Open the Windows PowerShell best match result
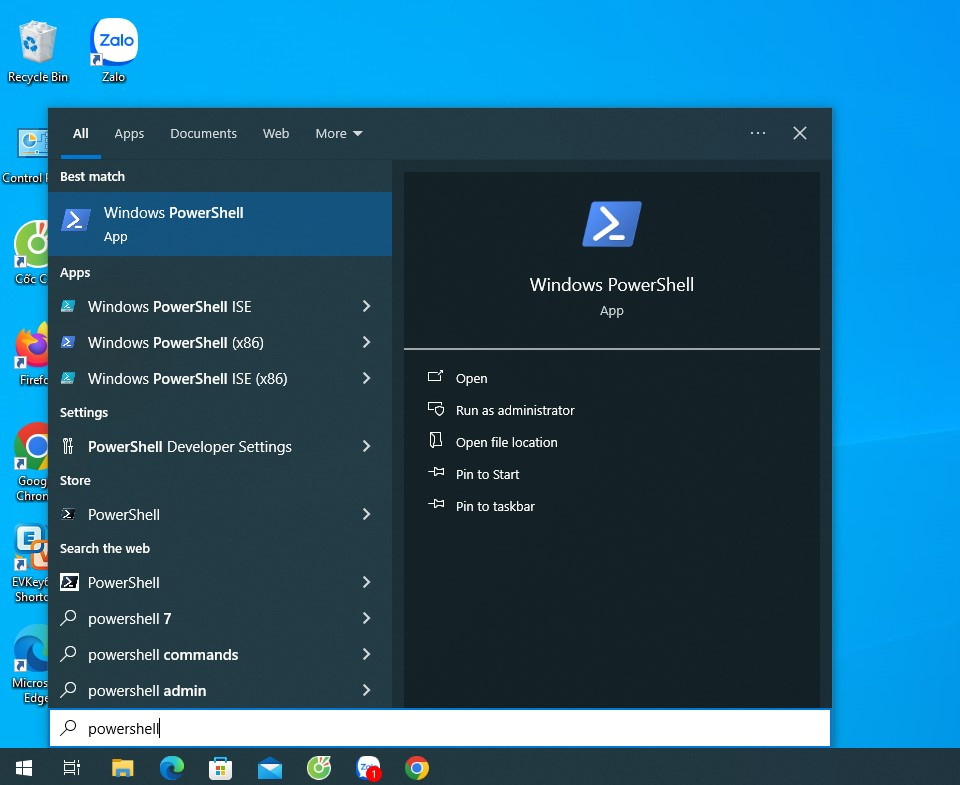The image size is (960, 785). click(x=220, y=224)
